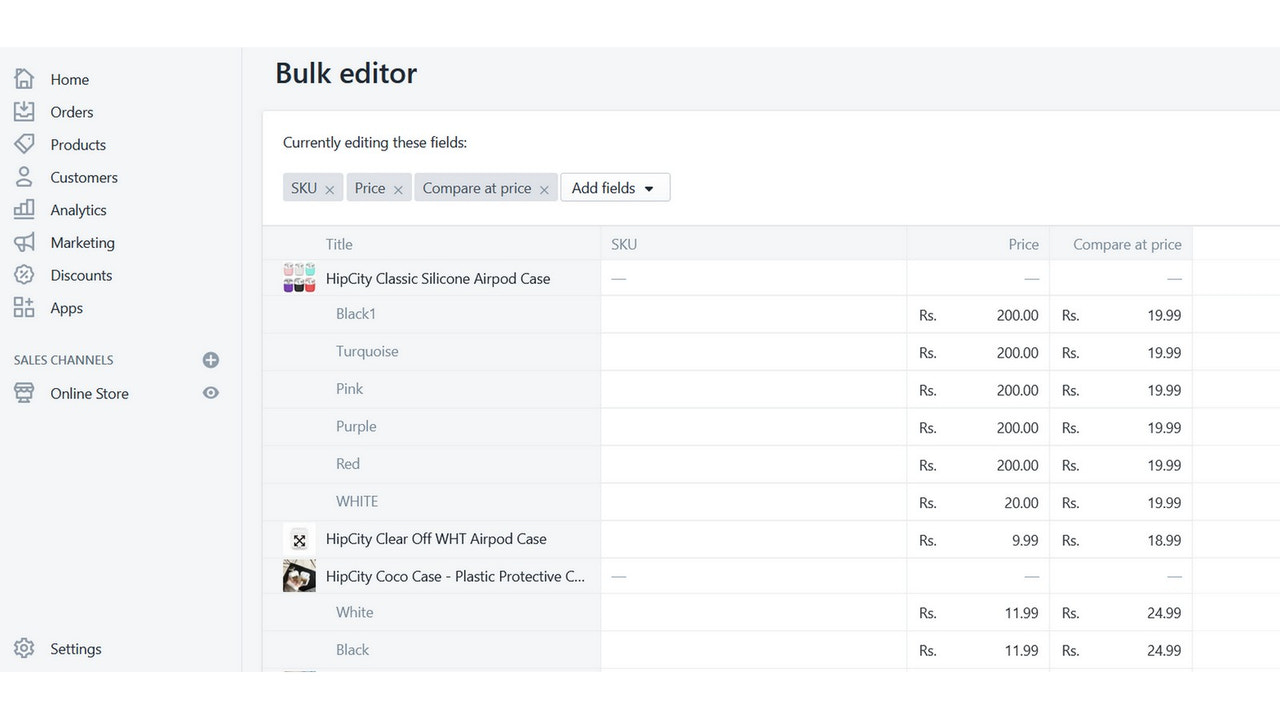Open the Marketing megaphone icon
Image resolution: width=1280 pixels, height=720 pixels.
tap(24, 242)
